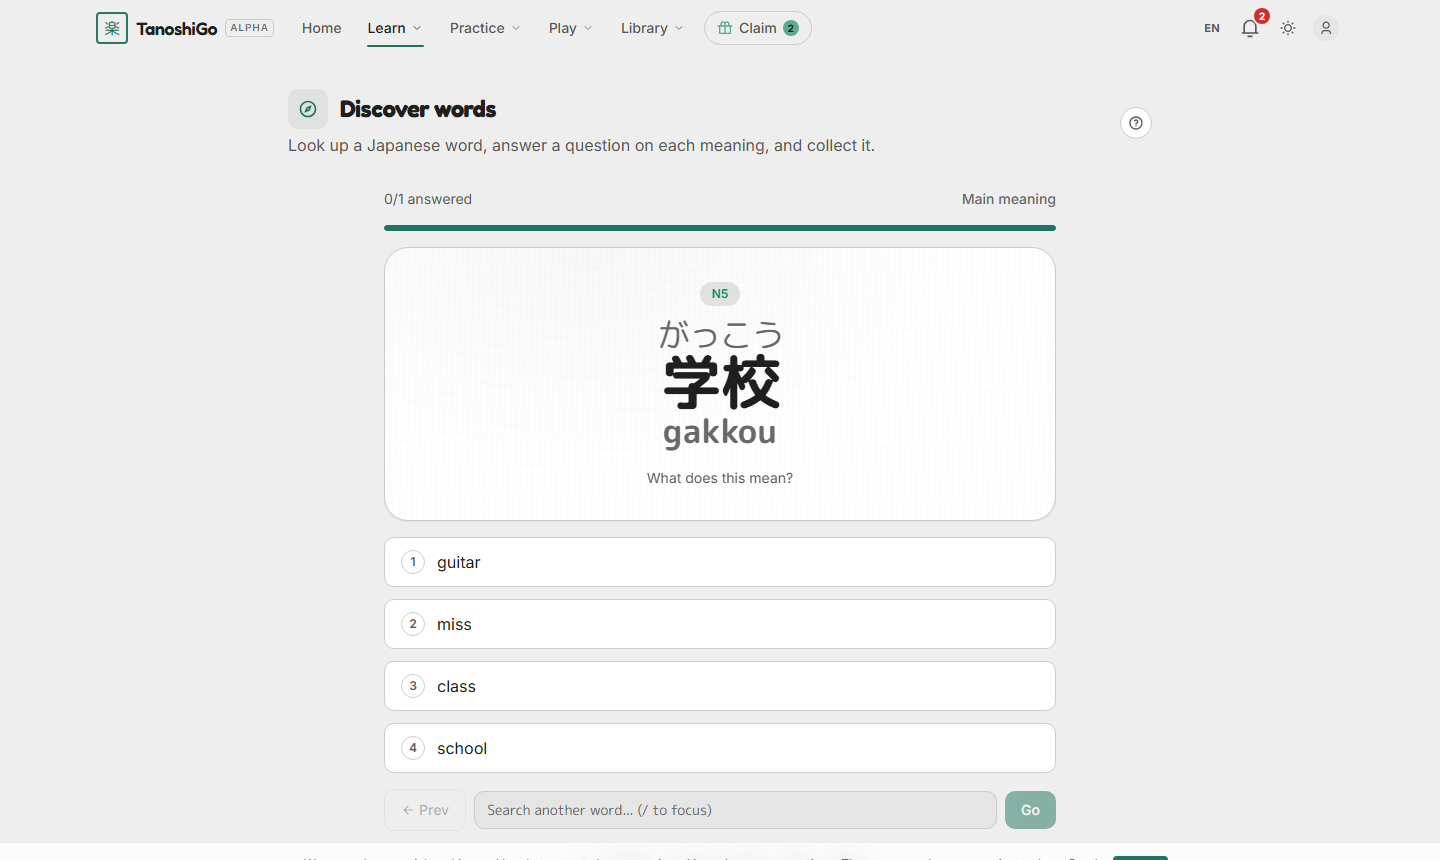Go to the Home page
1440x860 pixels.
tap(322, 28)
